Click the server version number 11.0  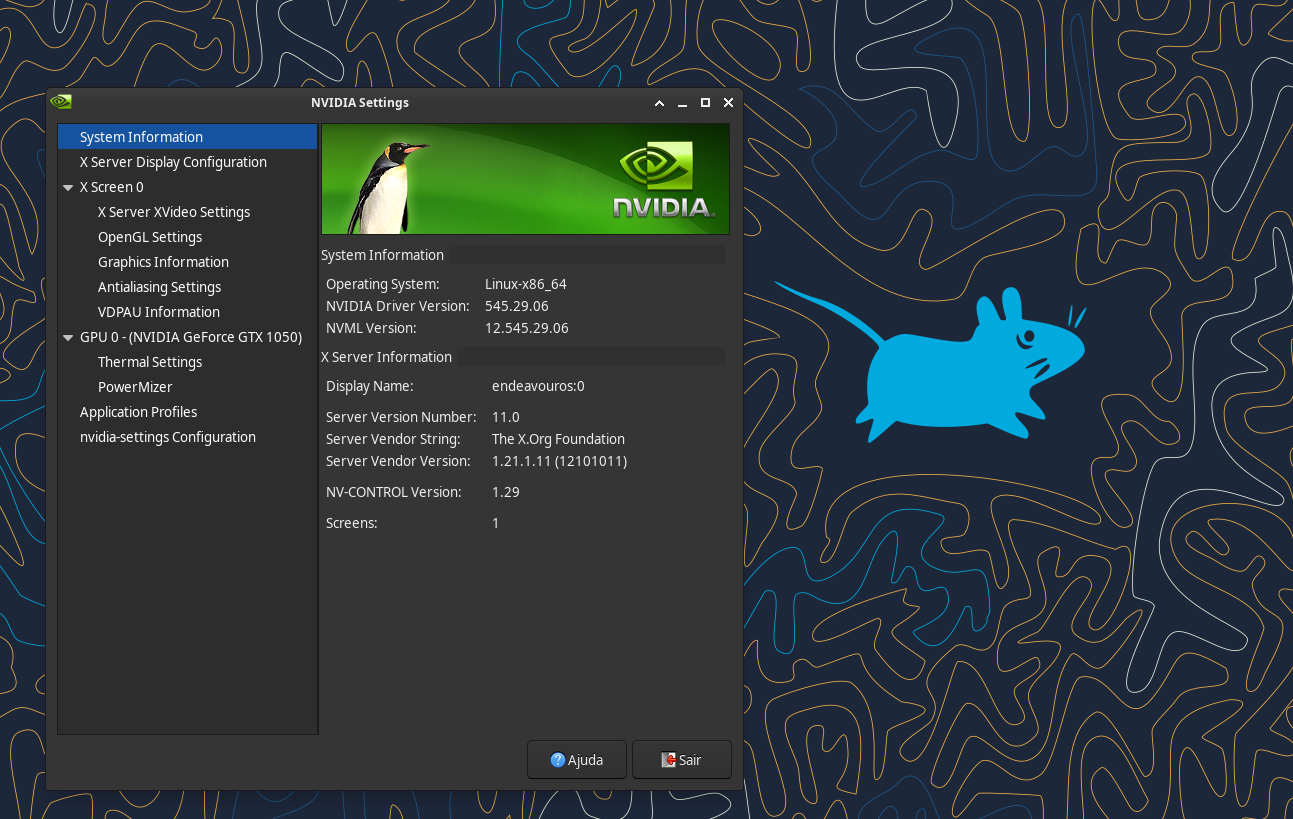tap(506, 417)
